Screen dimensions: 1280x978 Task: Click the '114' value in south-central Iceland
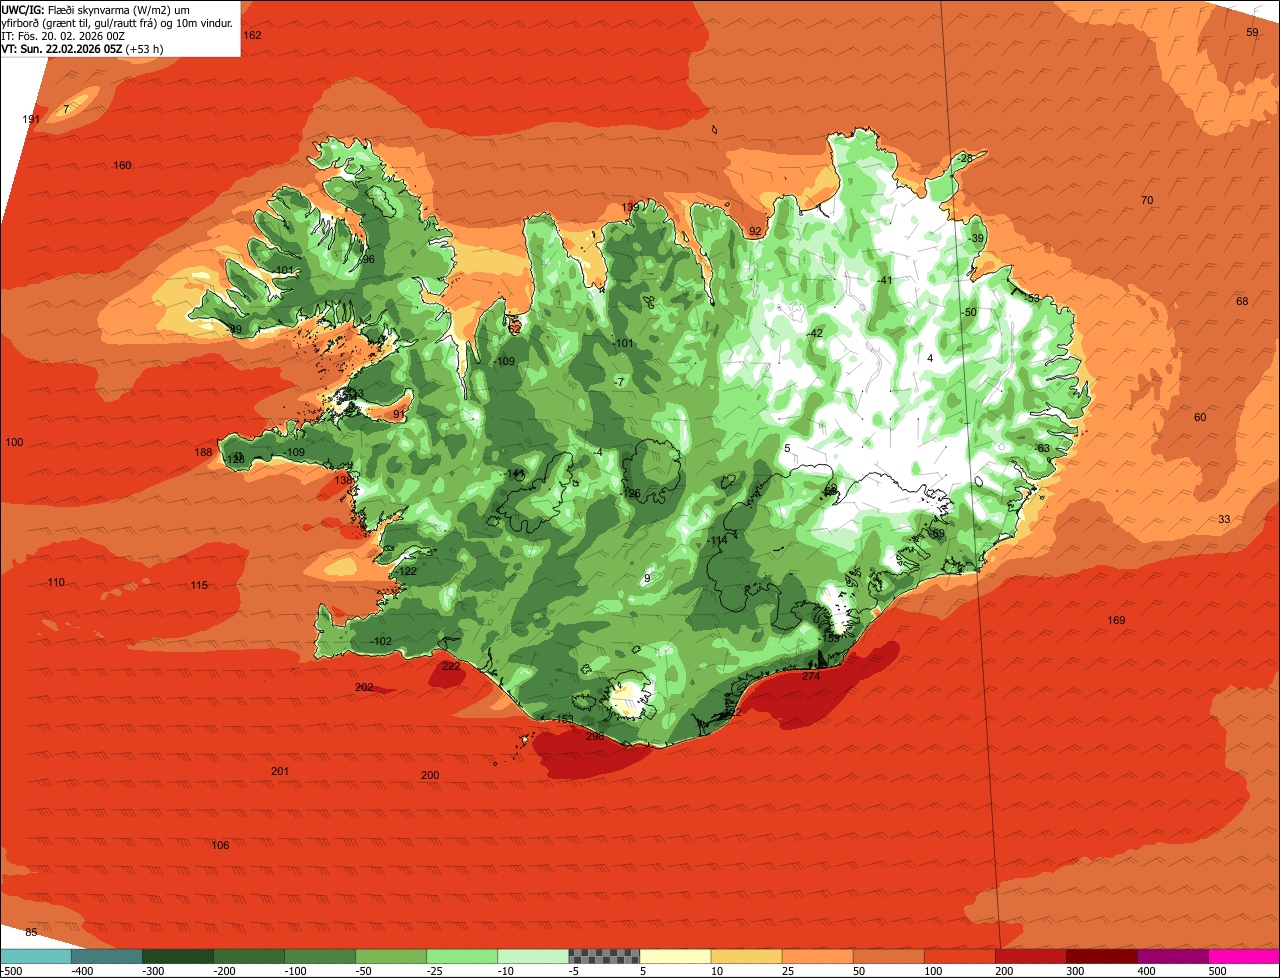pyautogui.click(x=718, y=540)
